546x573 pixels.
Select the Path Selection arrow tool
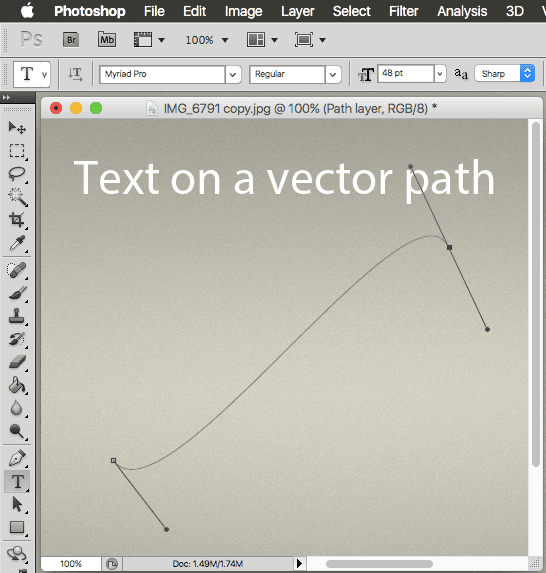click(x=17, y=504)
